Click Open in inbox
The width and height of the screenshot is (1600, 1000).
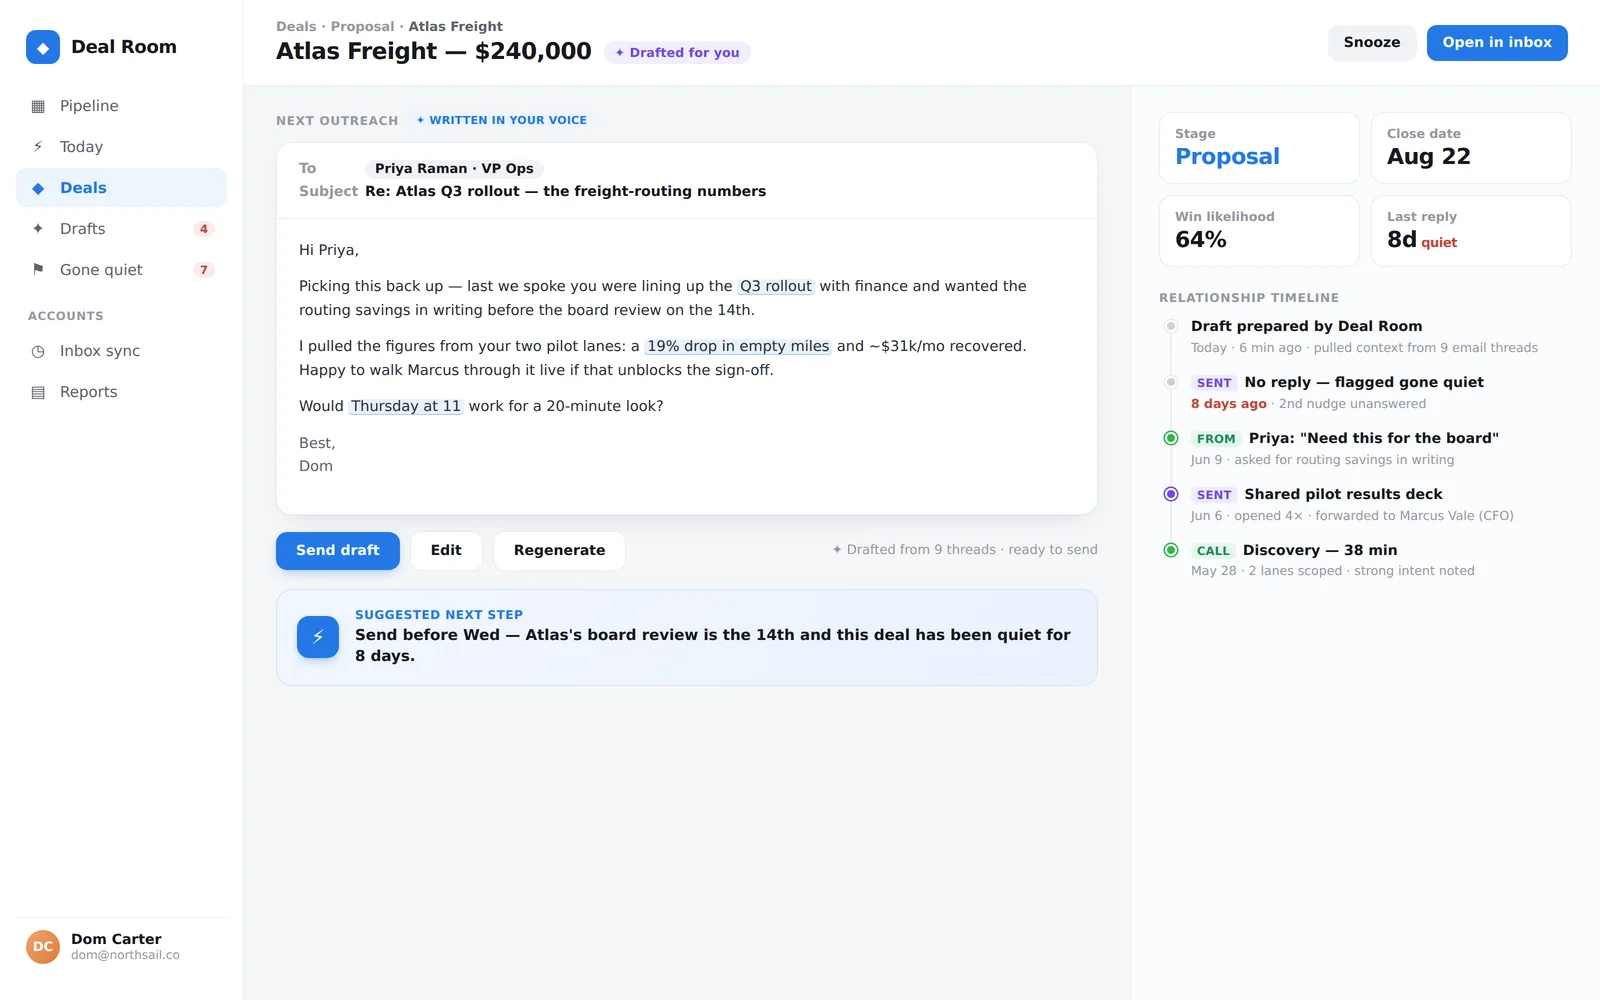pyautogui.click(x=1497, y=43)
